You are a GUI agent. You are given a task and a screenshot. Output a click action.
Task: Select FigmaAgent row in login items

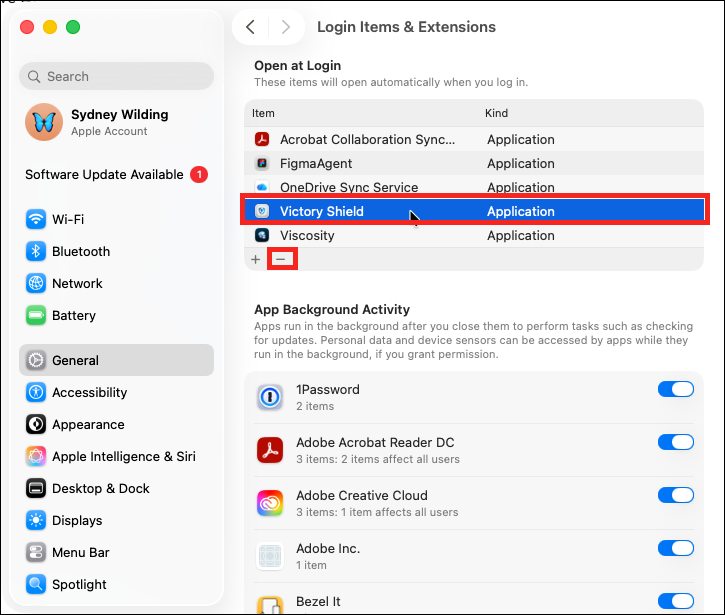point(474,163)
